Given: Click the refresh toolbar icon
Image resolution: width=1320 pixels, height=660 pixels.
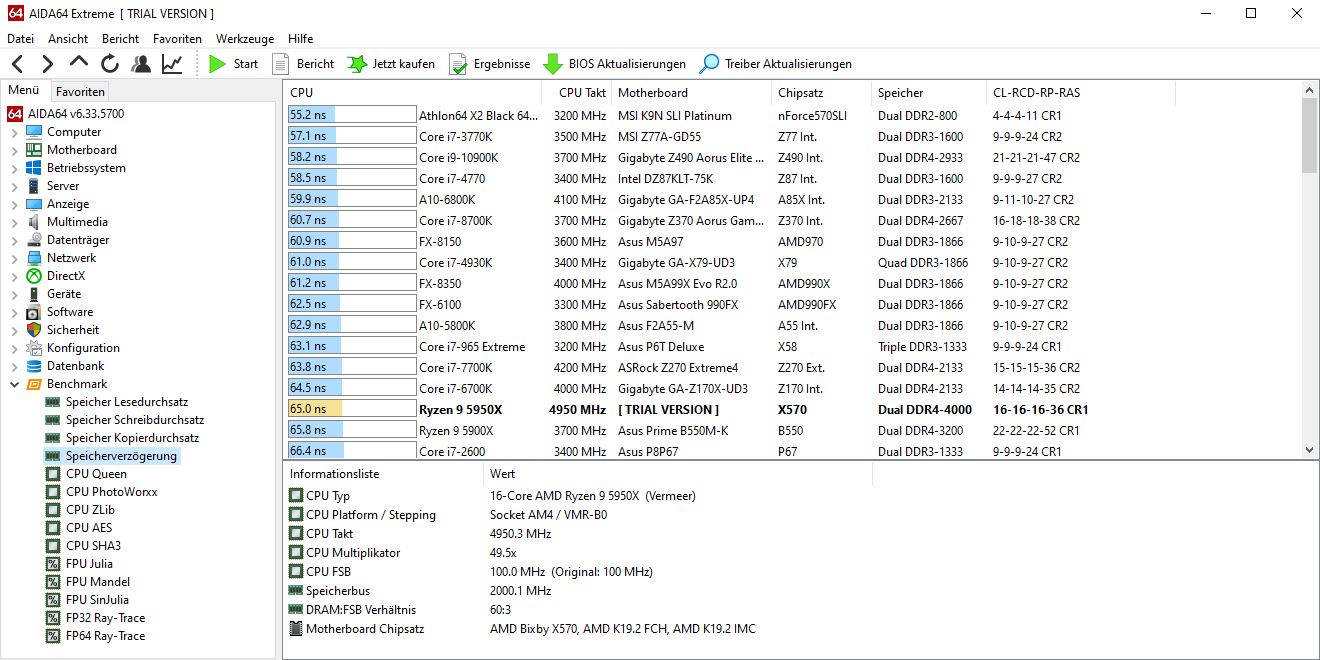Looking at the screenshot, I should pyautogui.click(x=110, y=64).
